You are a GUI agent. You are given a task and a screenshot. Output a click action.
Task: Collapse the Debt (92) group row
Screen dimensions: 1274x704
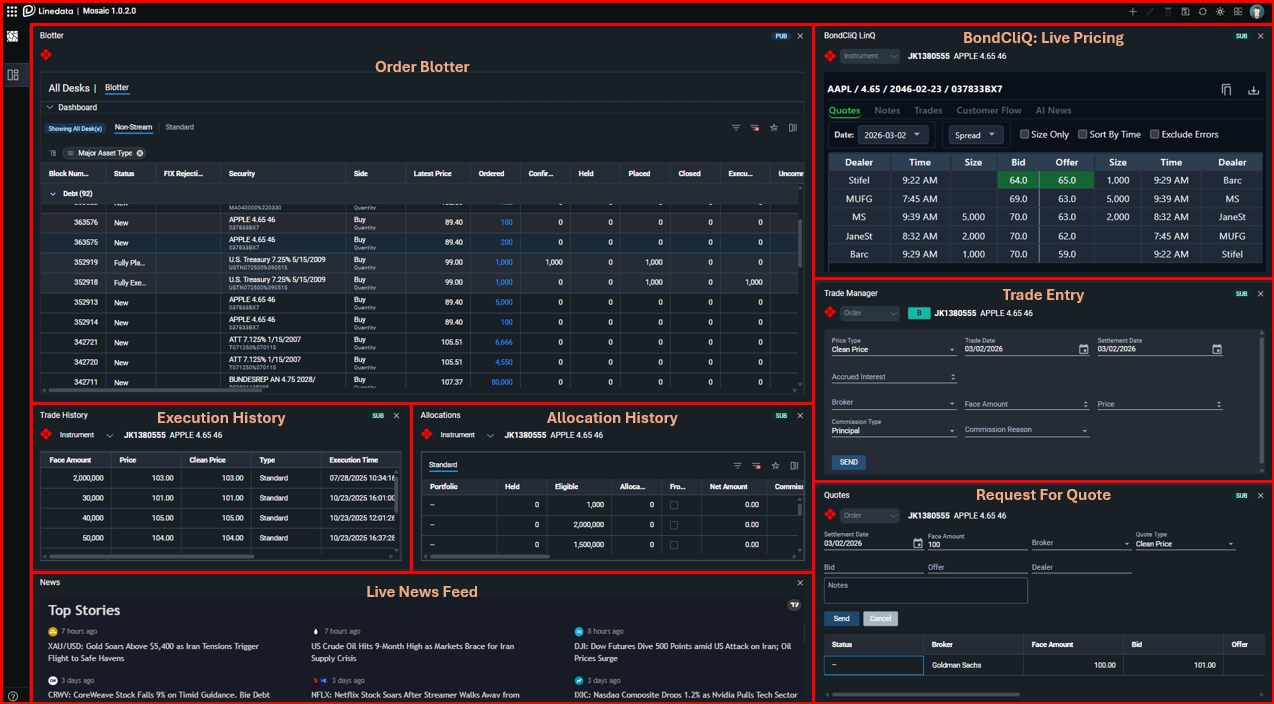(52, 193)
